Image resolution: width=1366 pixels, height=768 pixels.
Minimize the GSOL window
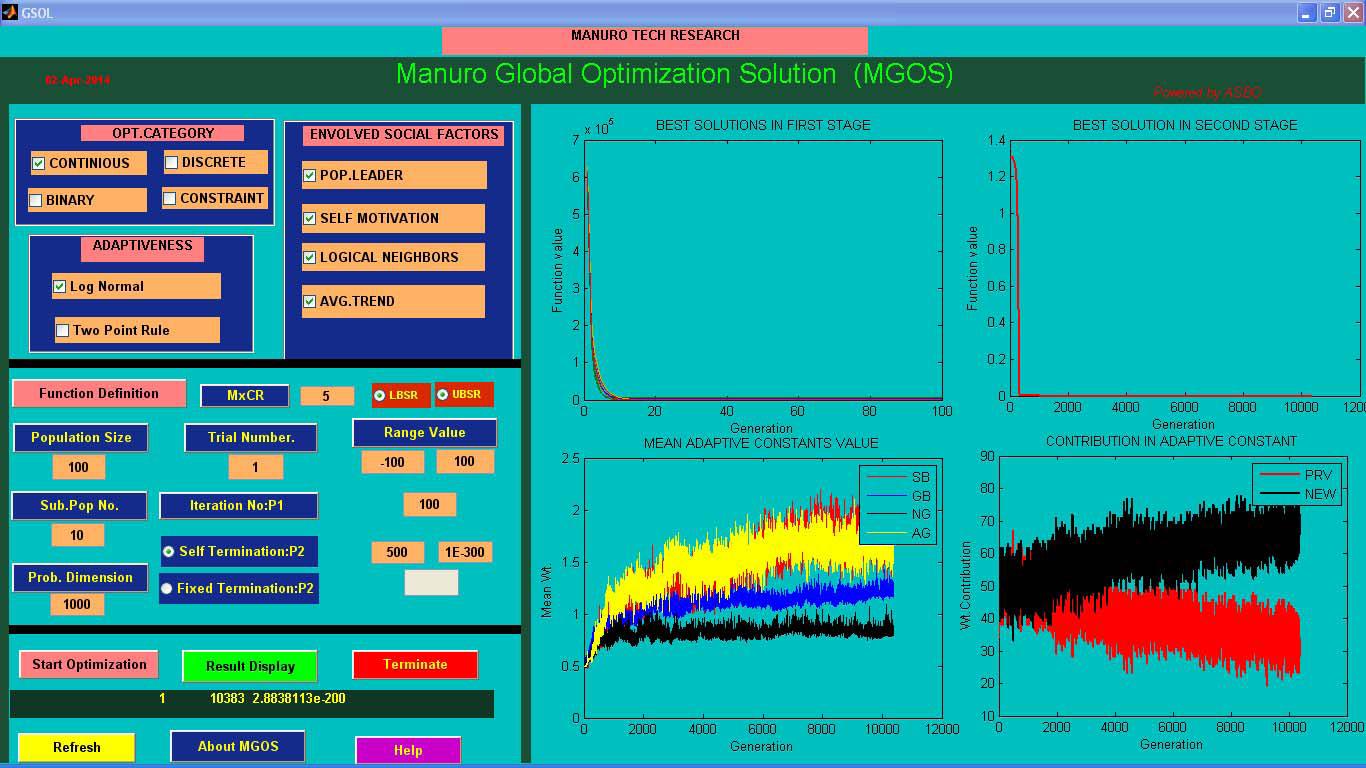coord(1307,13)
